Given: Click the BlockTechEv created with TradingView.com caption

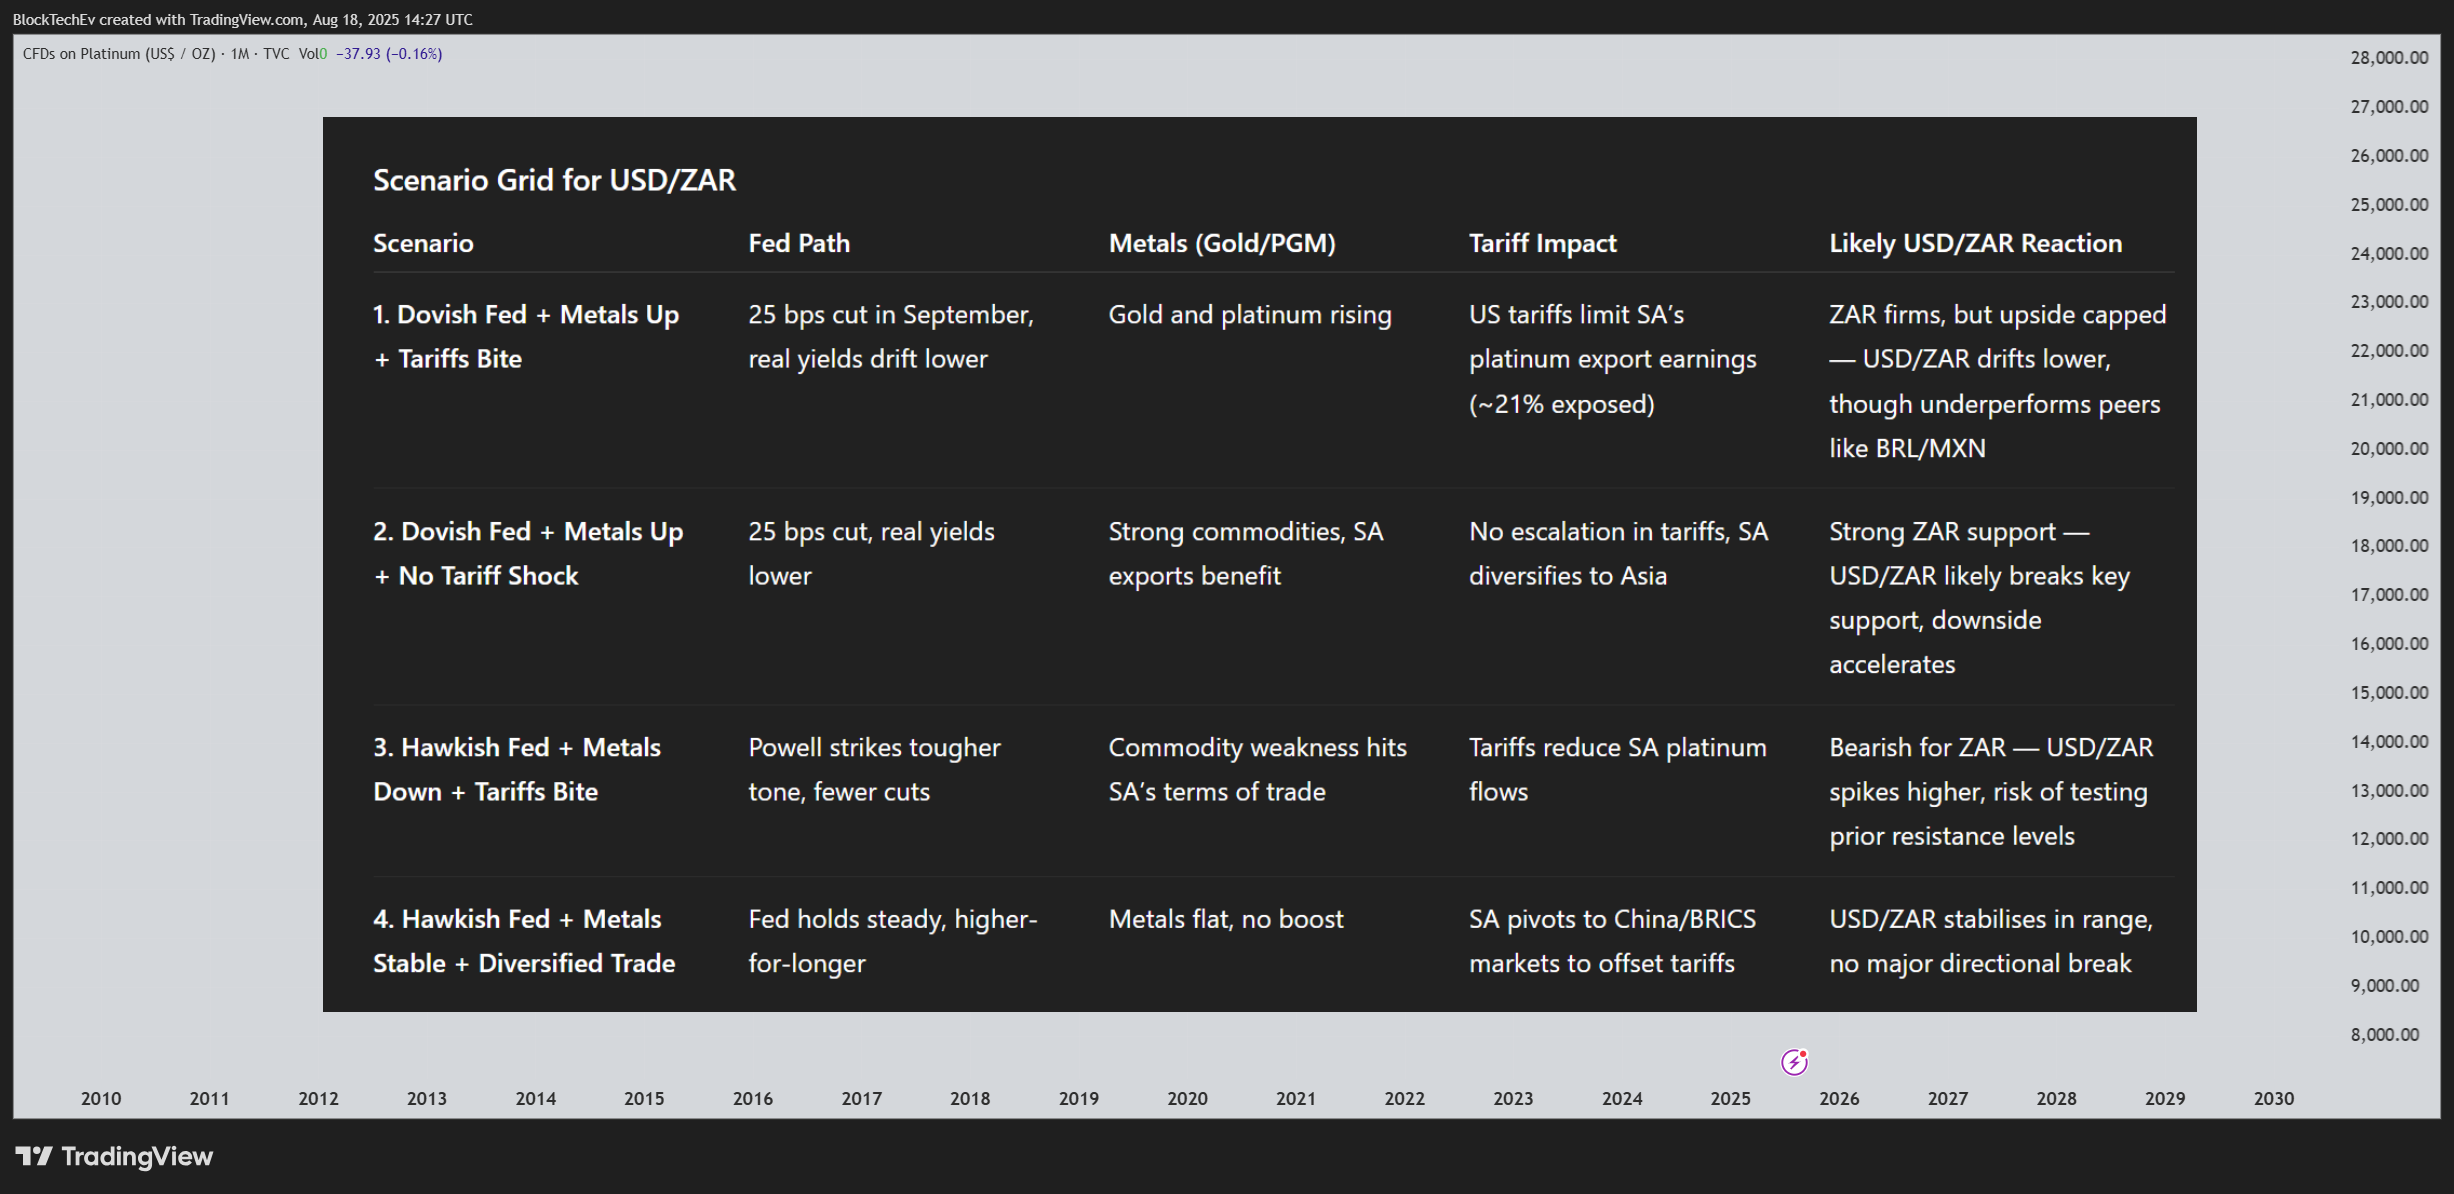Looking at the screenshot, I should coord(243,19).
